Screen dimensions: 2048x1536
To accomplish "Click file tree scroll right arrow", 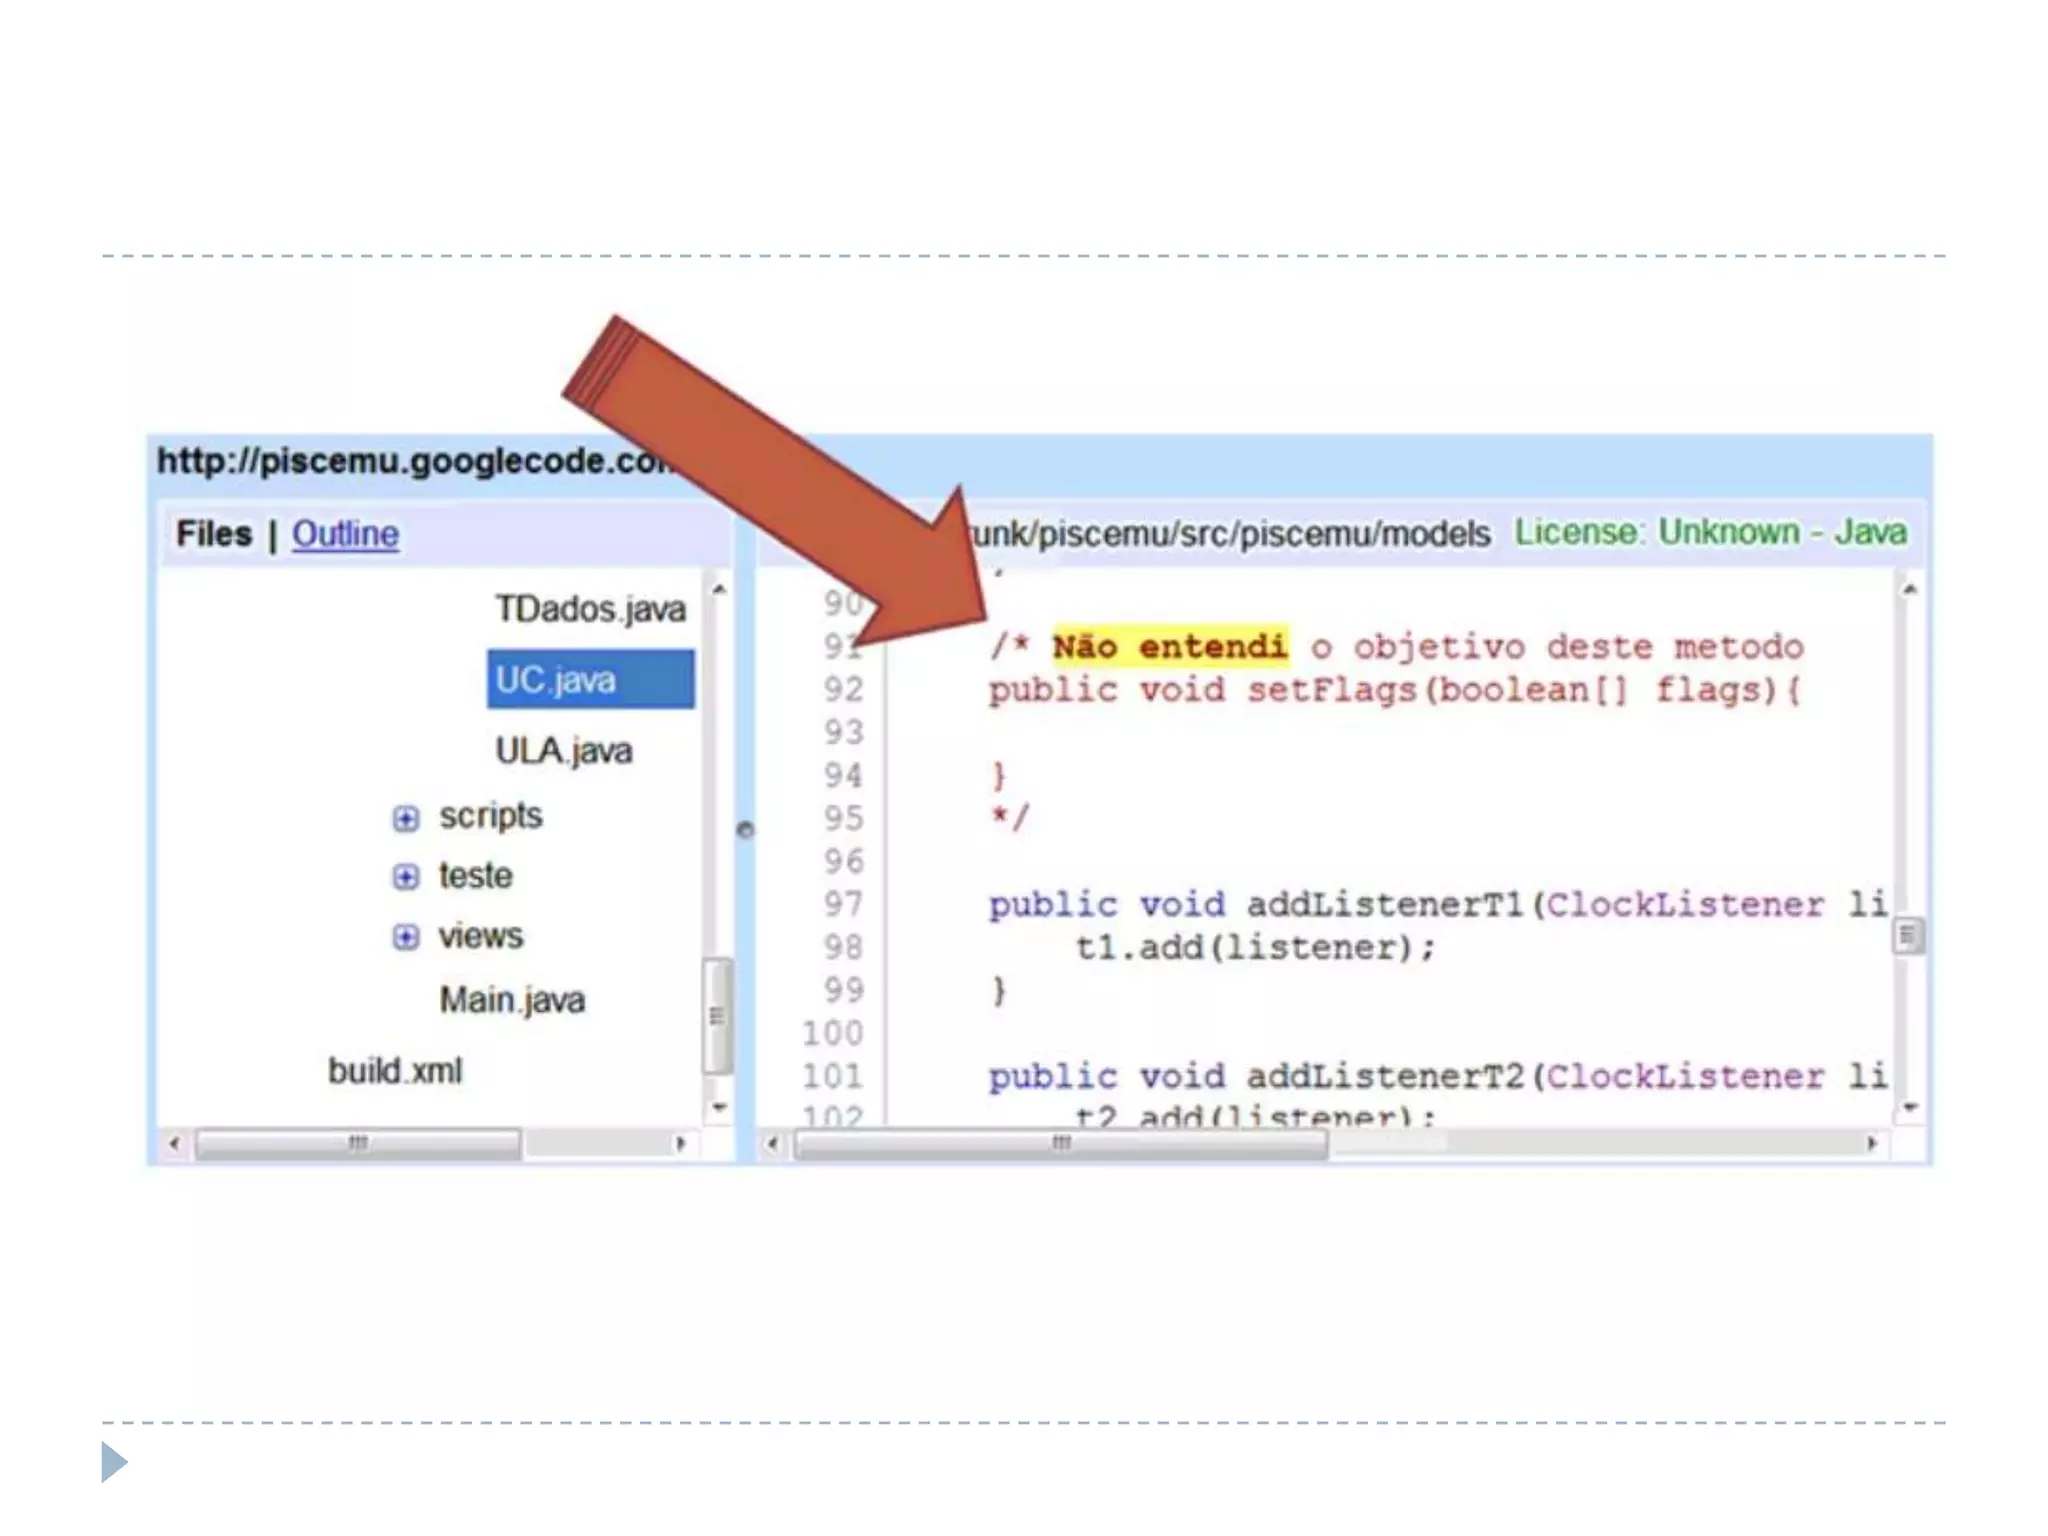I will click(x=681, y=1143).
